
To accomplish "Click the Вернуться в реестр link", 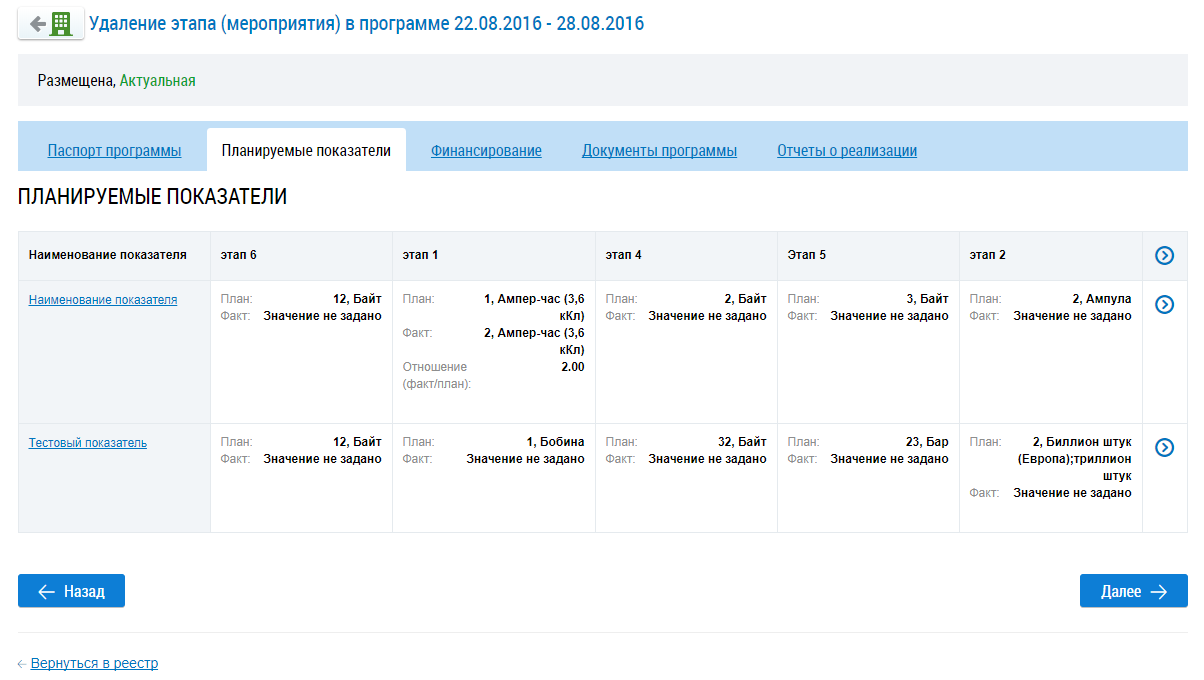I will coord(94,663).
